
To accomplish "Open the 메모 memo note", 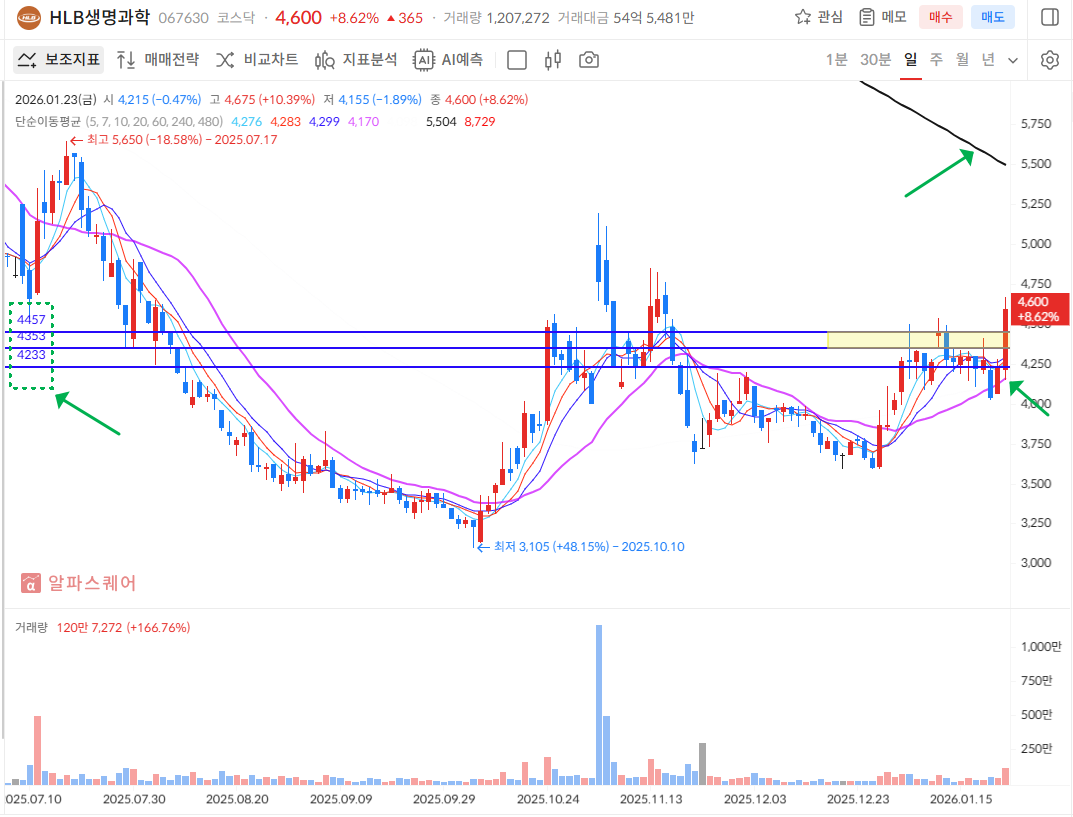I will pyautogui.click(x=882, y=17).
